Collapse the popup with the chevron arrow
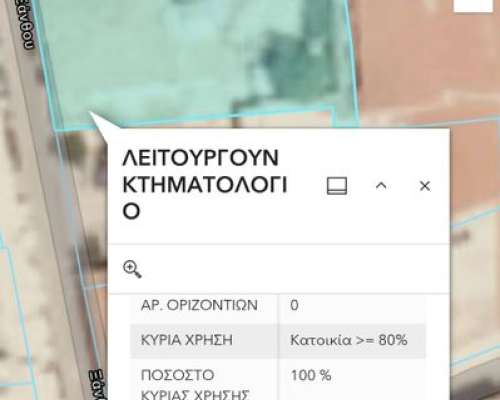This screenshot has width=500, height=400. [x=381, y=186]
